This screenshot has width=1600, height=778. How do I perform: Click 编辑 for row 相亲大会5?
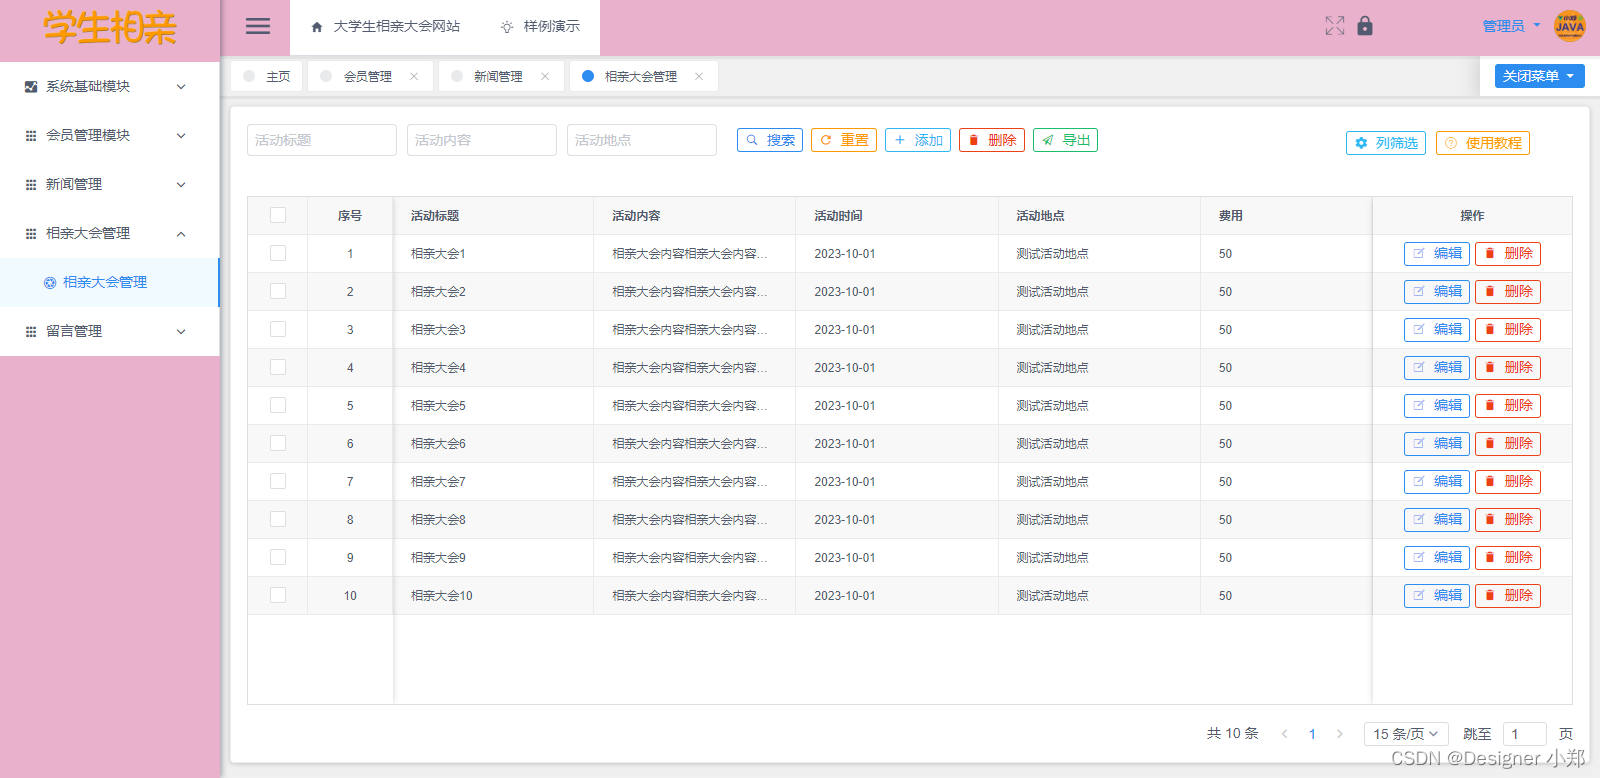(1437, 406)
